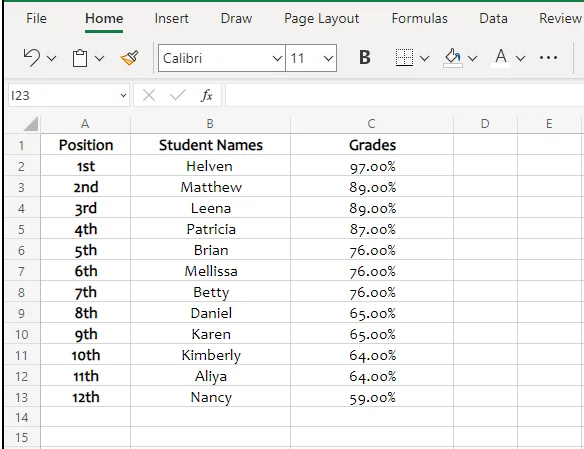Select the 12th position cell
Image resolution: width=584 pixels, height=449 pixels.
tap(86, 397)
